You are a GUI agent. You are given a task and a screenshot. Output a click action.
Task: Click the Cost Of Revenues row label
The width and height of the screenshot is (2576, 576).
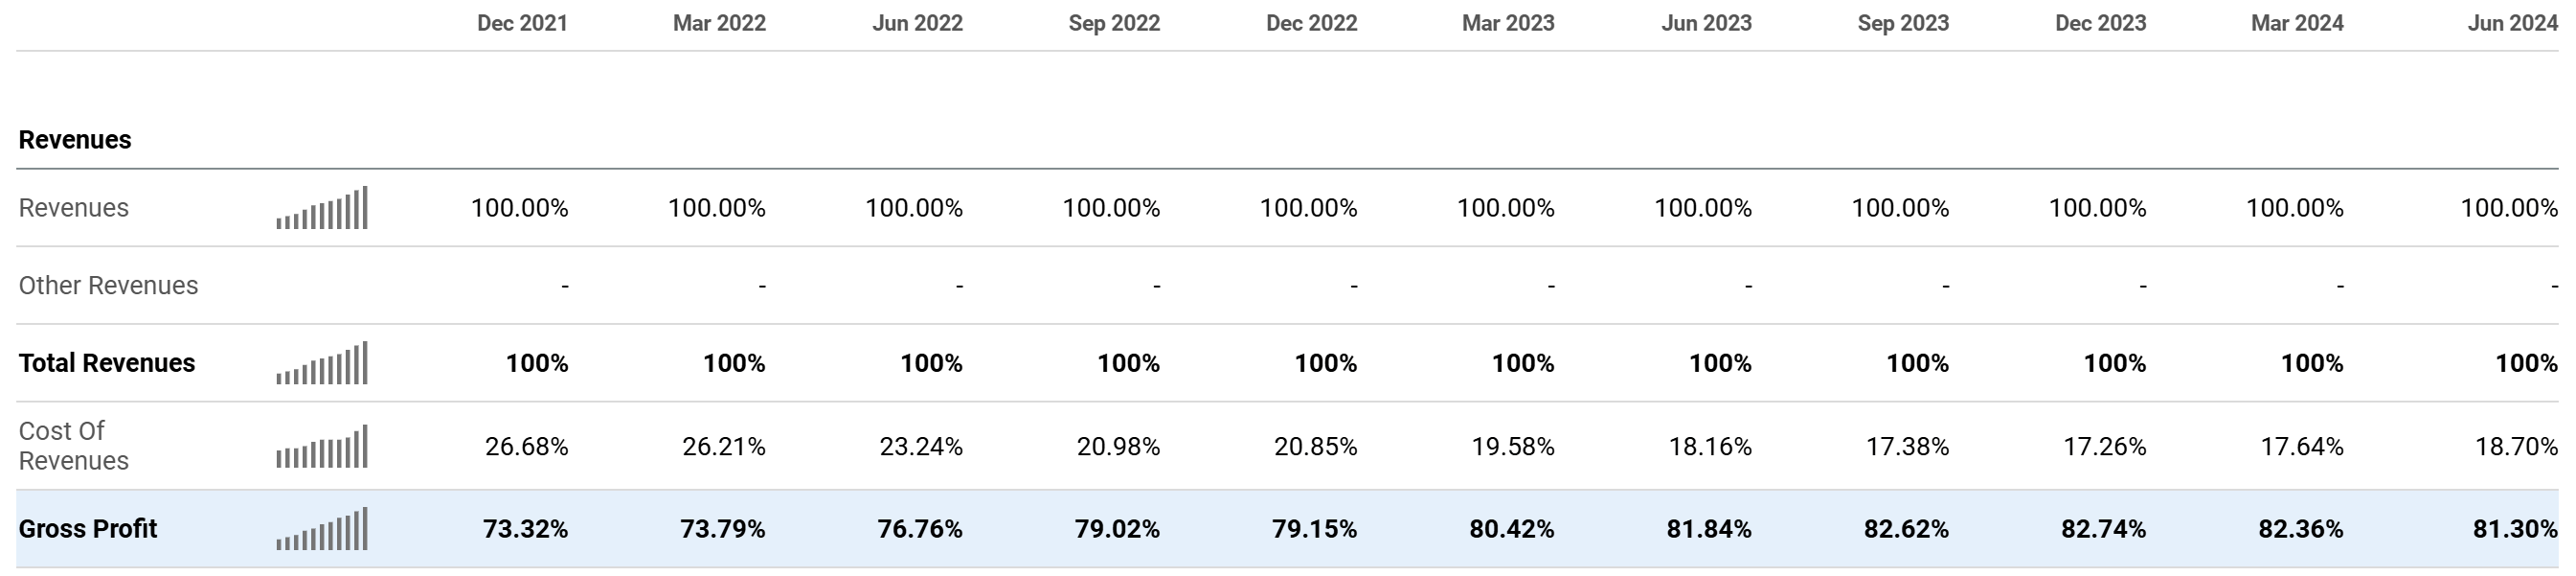coord(74,446)
